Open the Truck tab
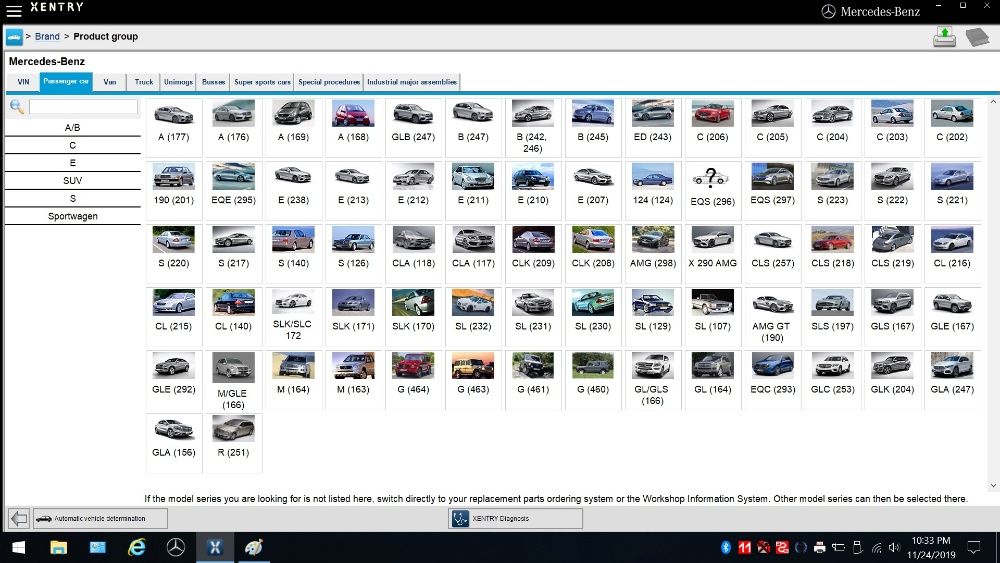Viewport: 1000px width, 563px height. point(144,82)
